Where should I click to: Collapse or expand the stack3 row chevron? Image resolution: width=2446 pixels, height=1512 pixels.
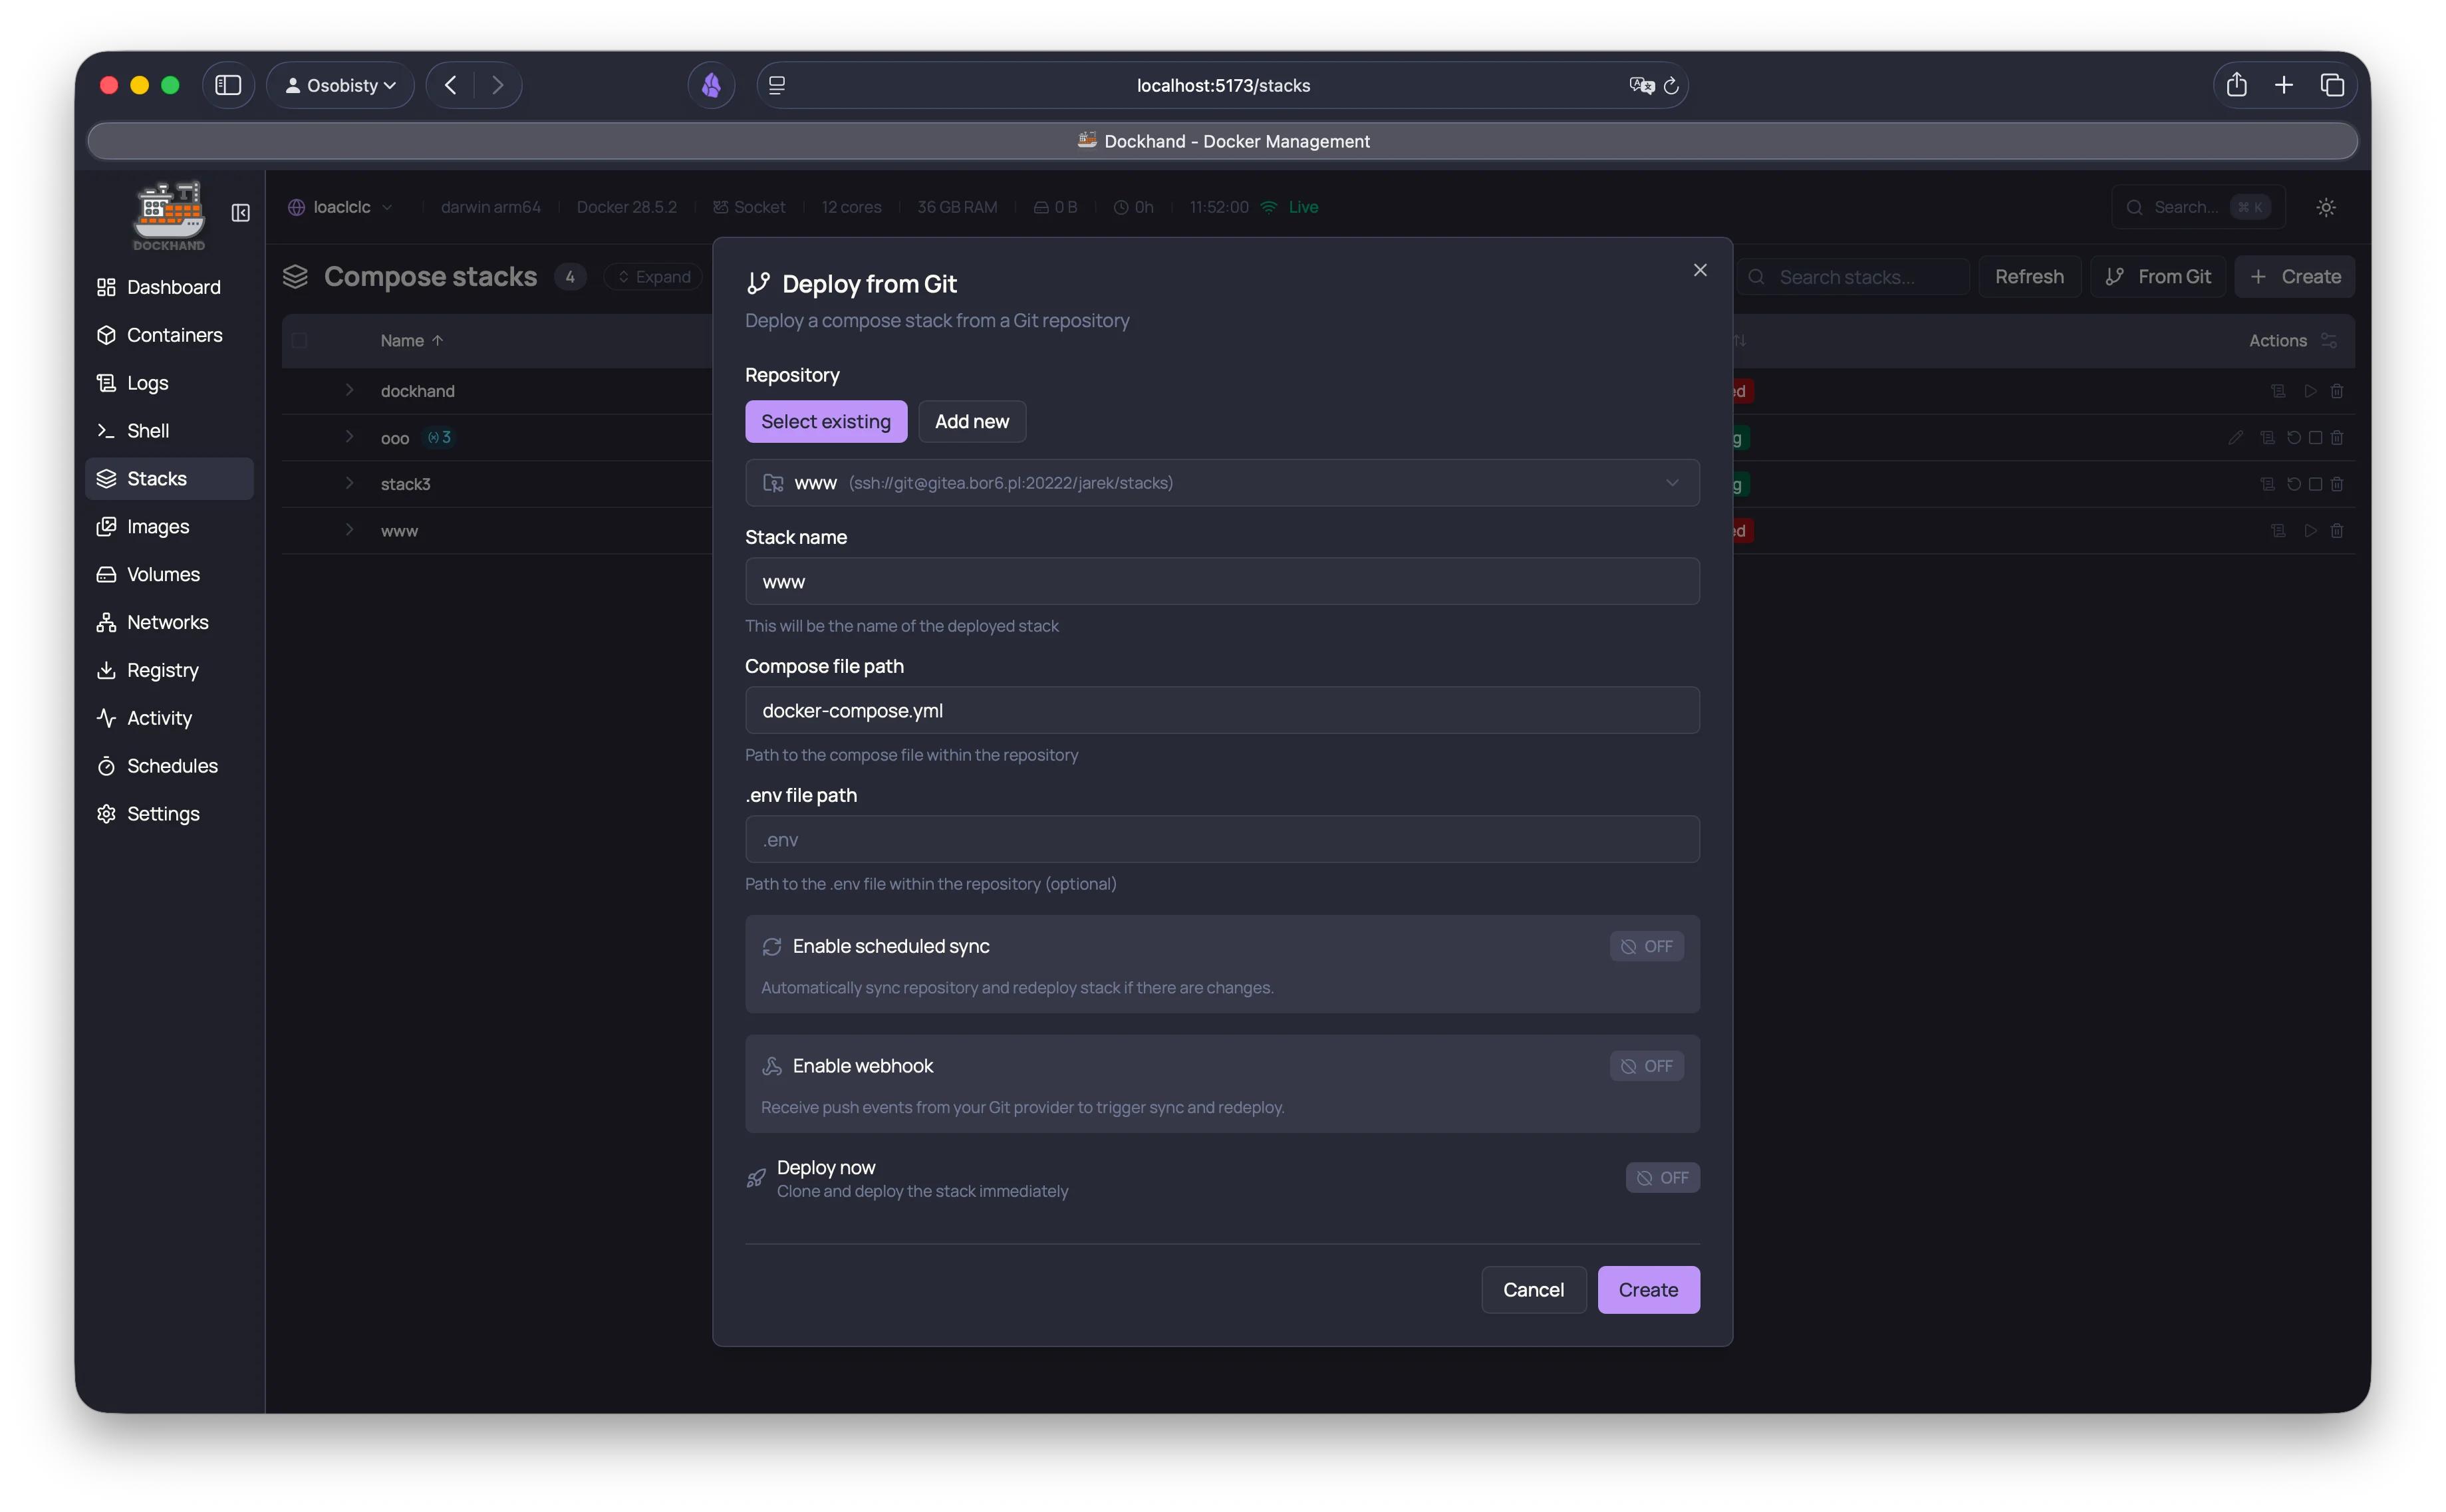click(349, 484)
